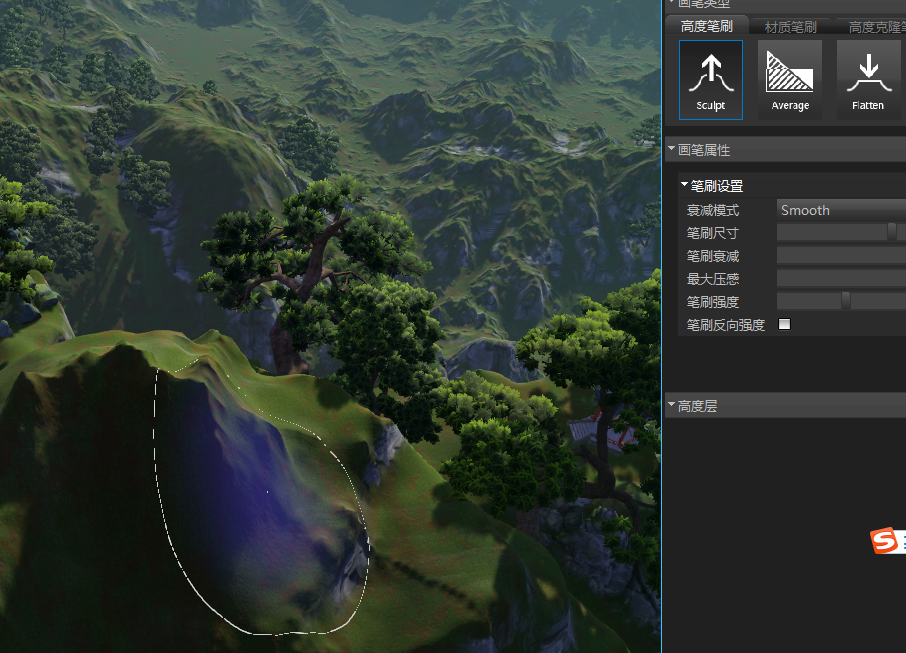The image size is (906, 653).
Task: Click the 最大压感 slider track
Action: tap(840, 279)
